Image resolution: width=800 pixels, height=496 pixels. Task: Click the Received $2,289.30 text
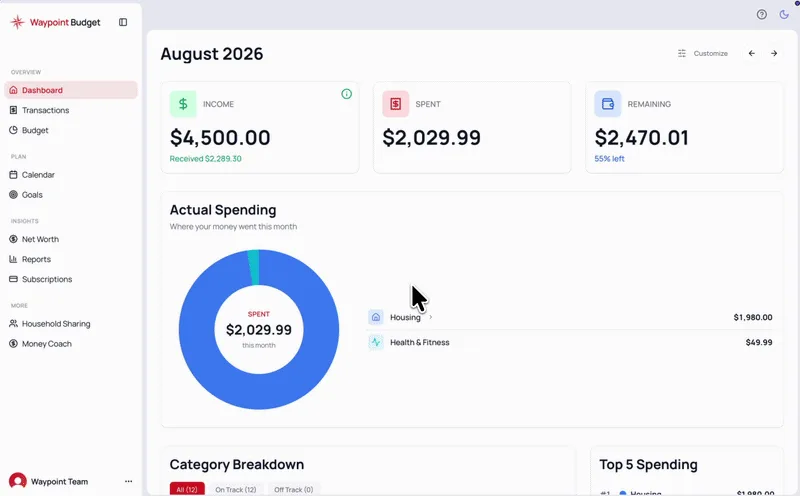click(x=206, y=159)
